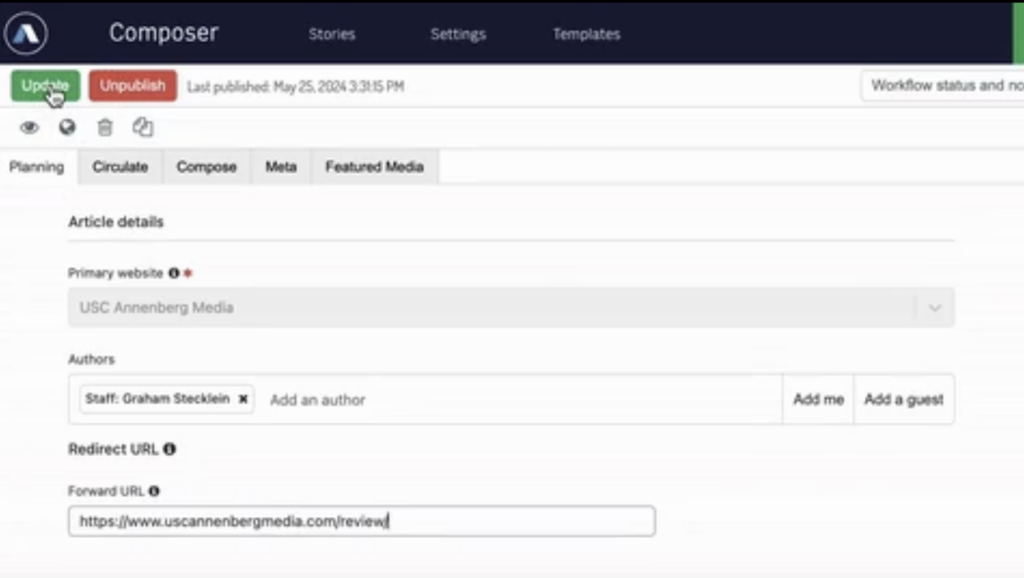Delete the story using the trash icon
This screenshot has height=578, width=1024.
click(105, 127)
